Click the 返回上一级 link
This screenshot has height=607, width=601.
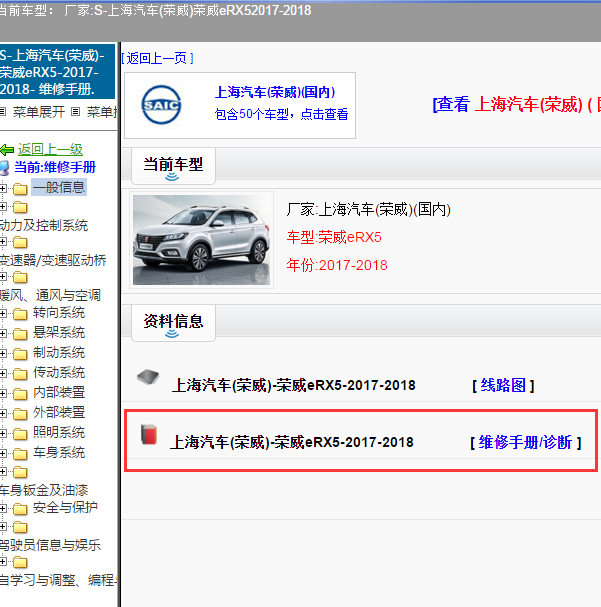pos(50,149)
